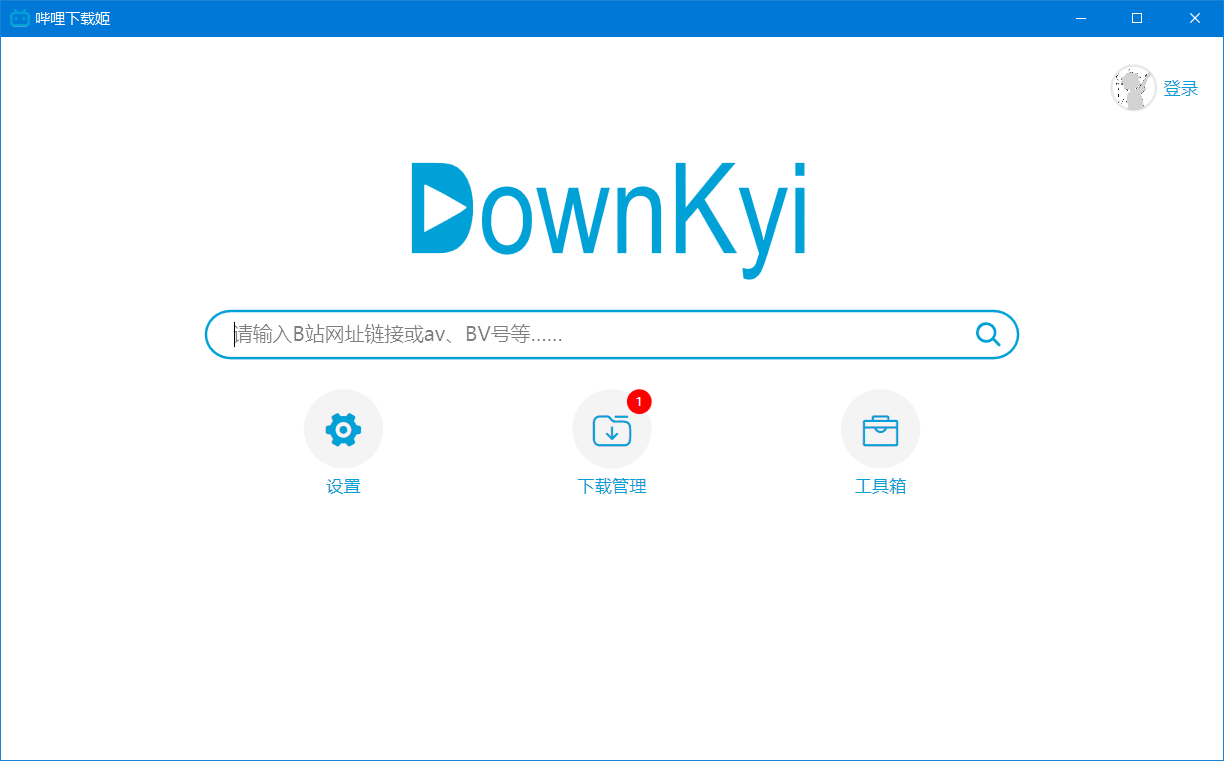Click the magnifier search icon
This screenshot has height=761, width=1224.
(988, 334)
